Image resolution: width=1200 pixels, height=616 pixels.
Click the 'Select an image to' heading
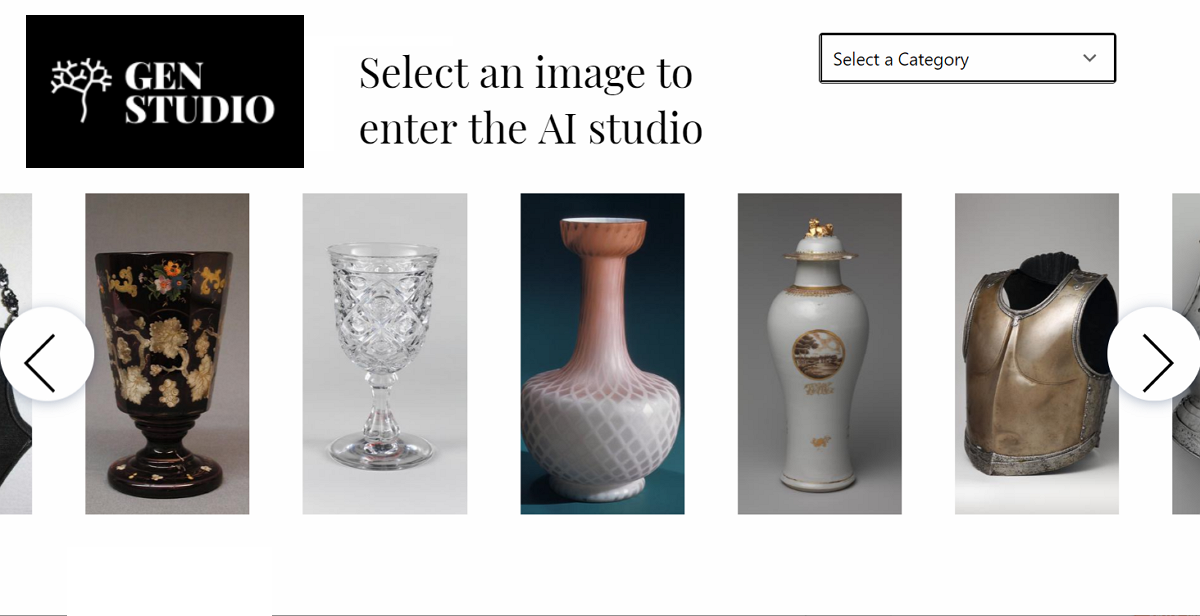coord(526,73)
